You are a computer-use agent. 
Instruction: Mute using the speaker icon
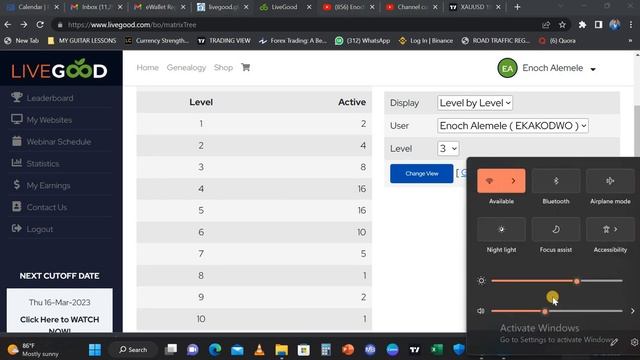(x=481, y=311)
